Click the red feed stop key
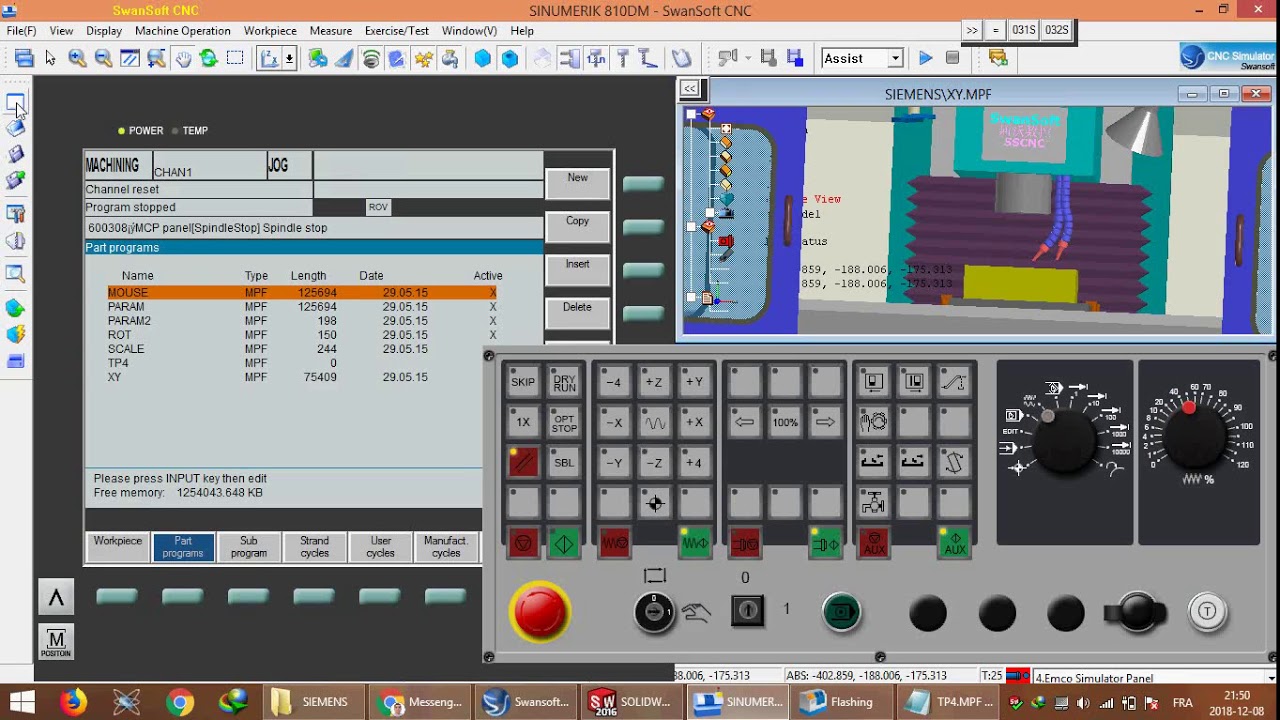 (614, 544)
